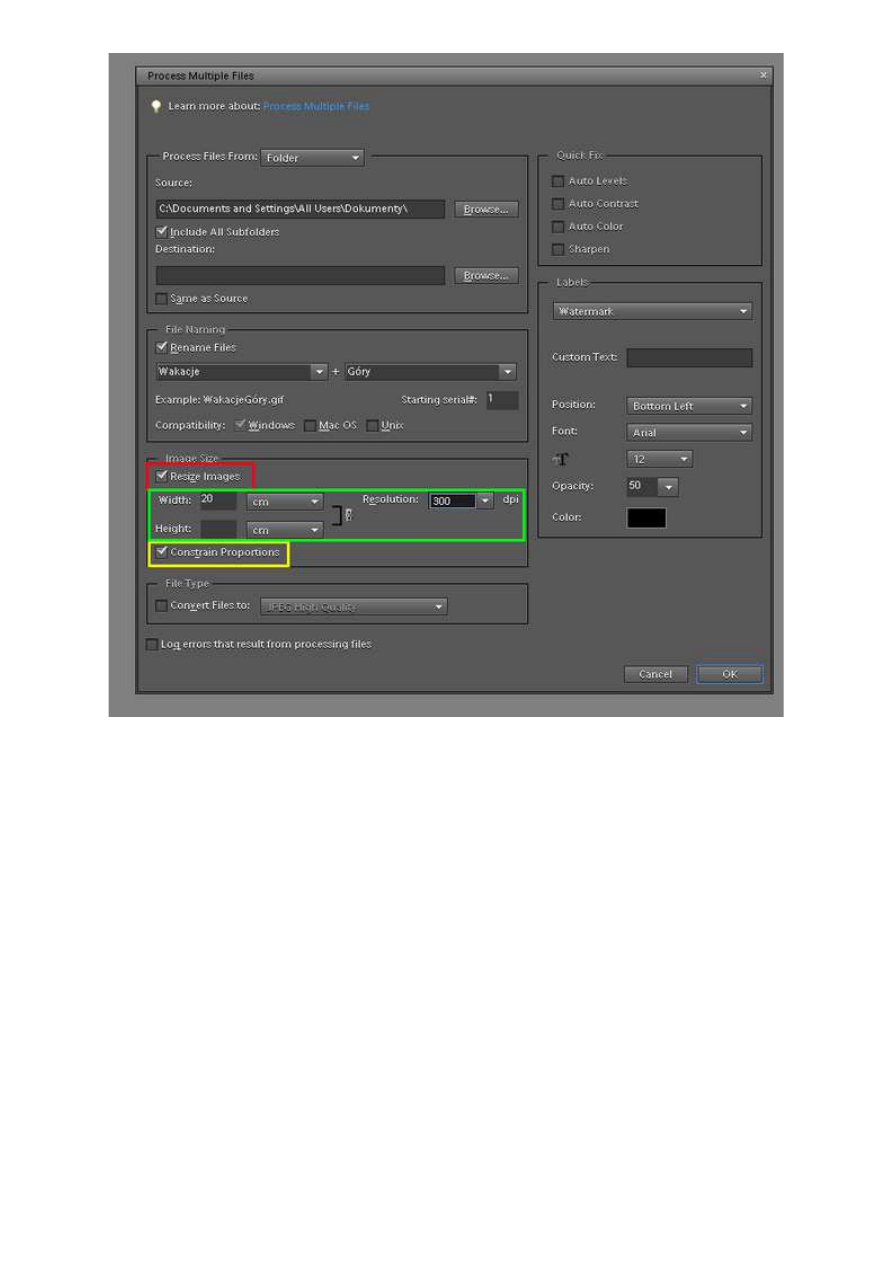Click the font size T icon
Image resolution: width=893 pixels, height=1263 pixels.
560,459
